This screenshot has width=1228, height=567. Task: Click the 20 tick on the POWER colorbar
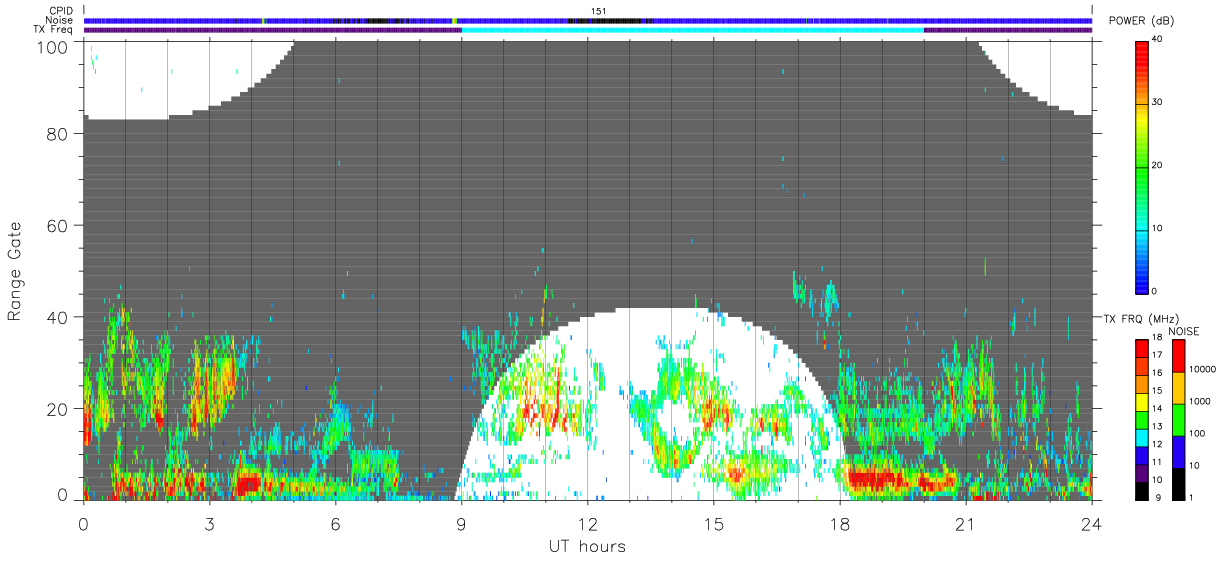pyautogui.click(x=1158, y=165)
